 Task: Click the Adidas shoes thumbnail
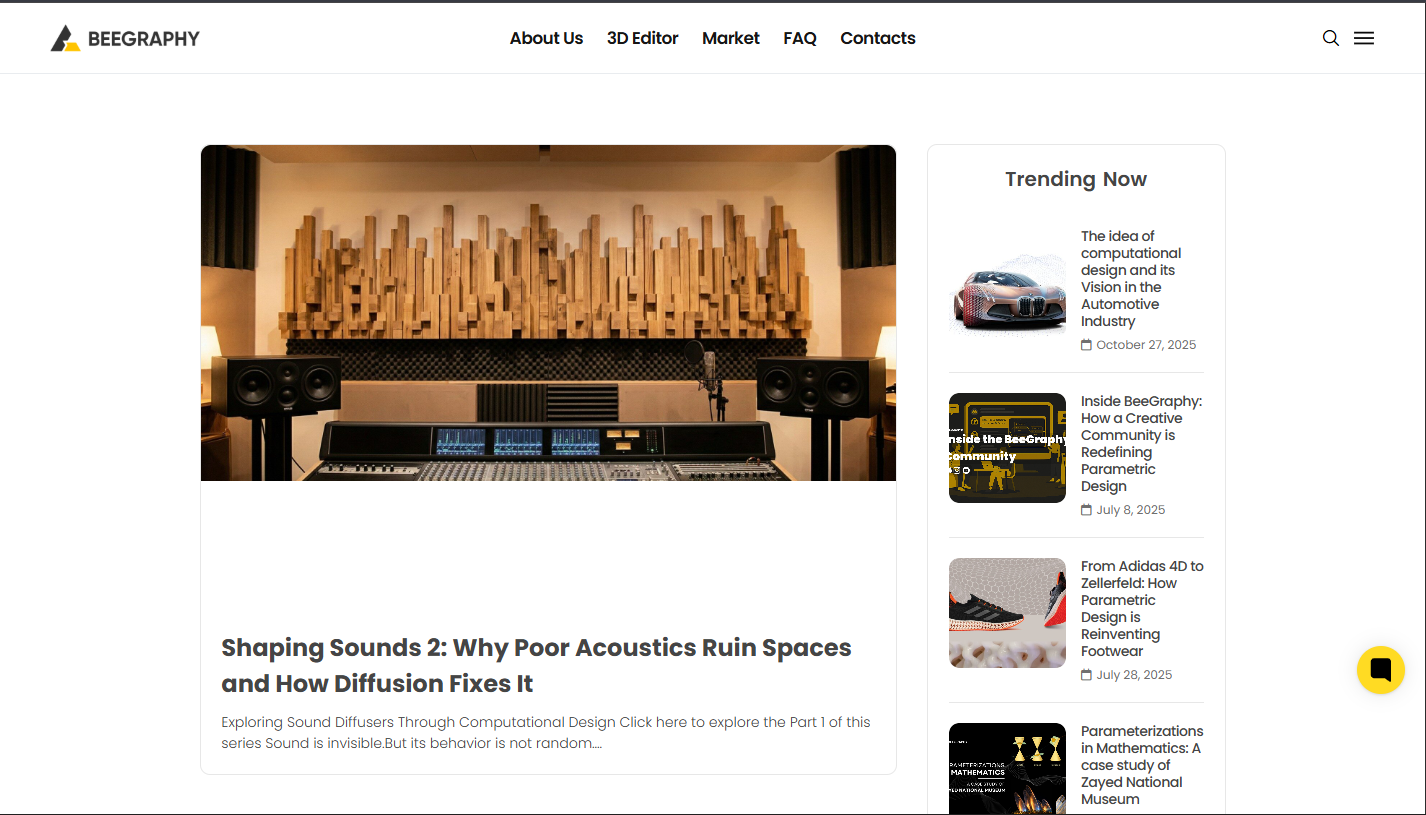(1007, 613)
